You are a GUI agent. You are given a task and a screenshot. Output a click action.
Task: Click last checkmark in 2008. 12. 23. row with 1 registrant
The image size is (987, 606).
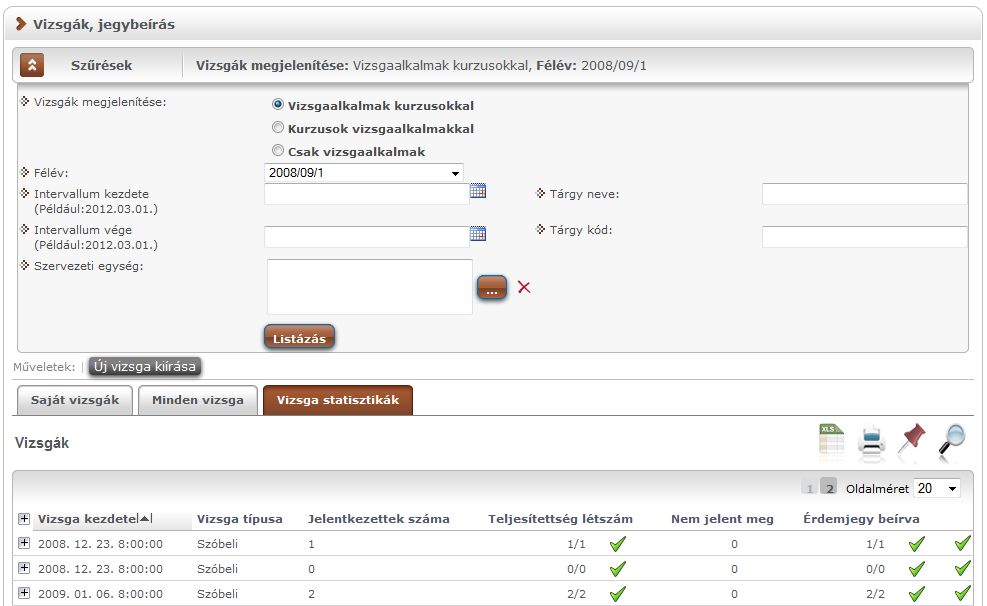[x=962, y=544]
